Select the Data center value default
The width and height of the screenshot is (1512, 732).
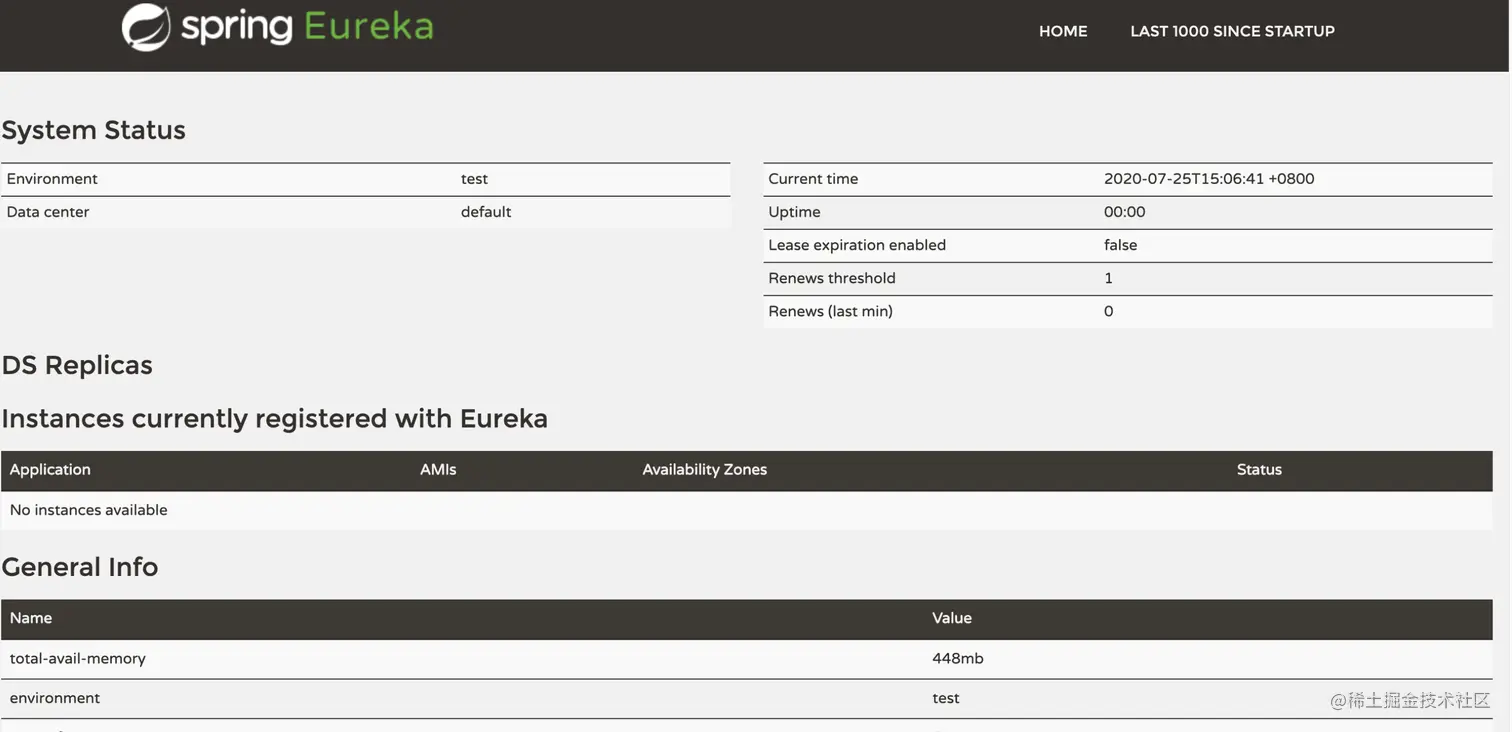click(x=486, y=212)
